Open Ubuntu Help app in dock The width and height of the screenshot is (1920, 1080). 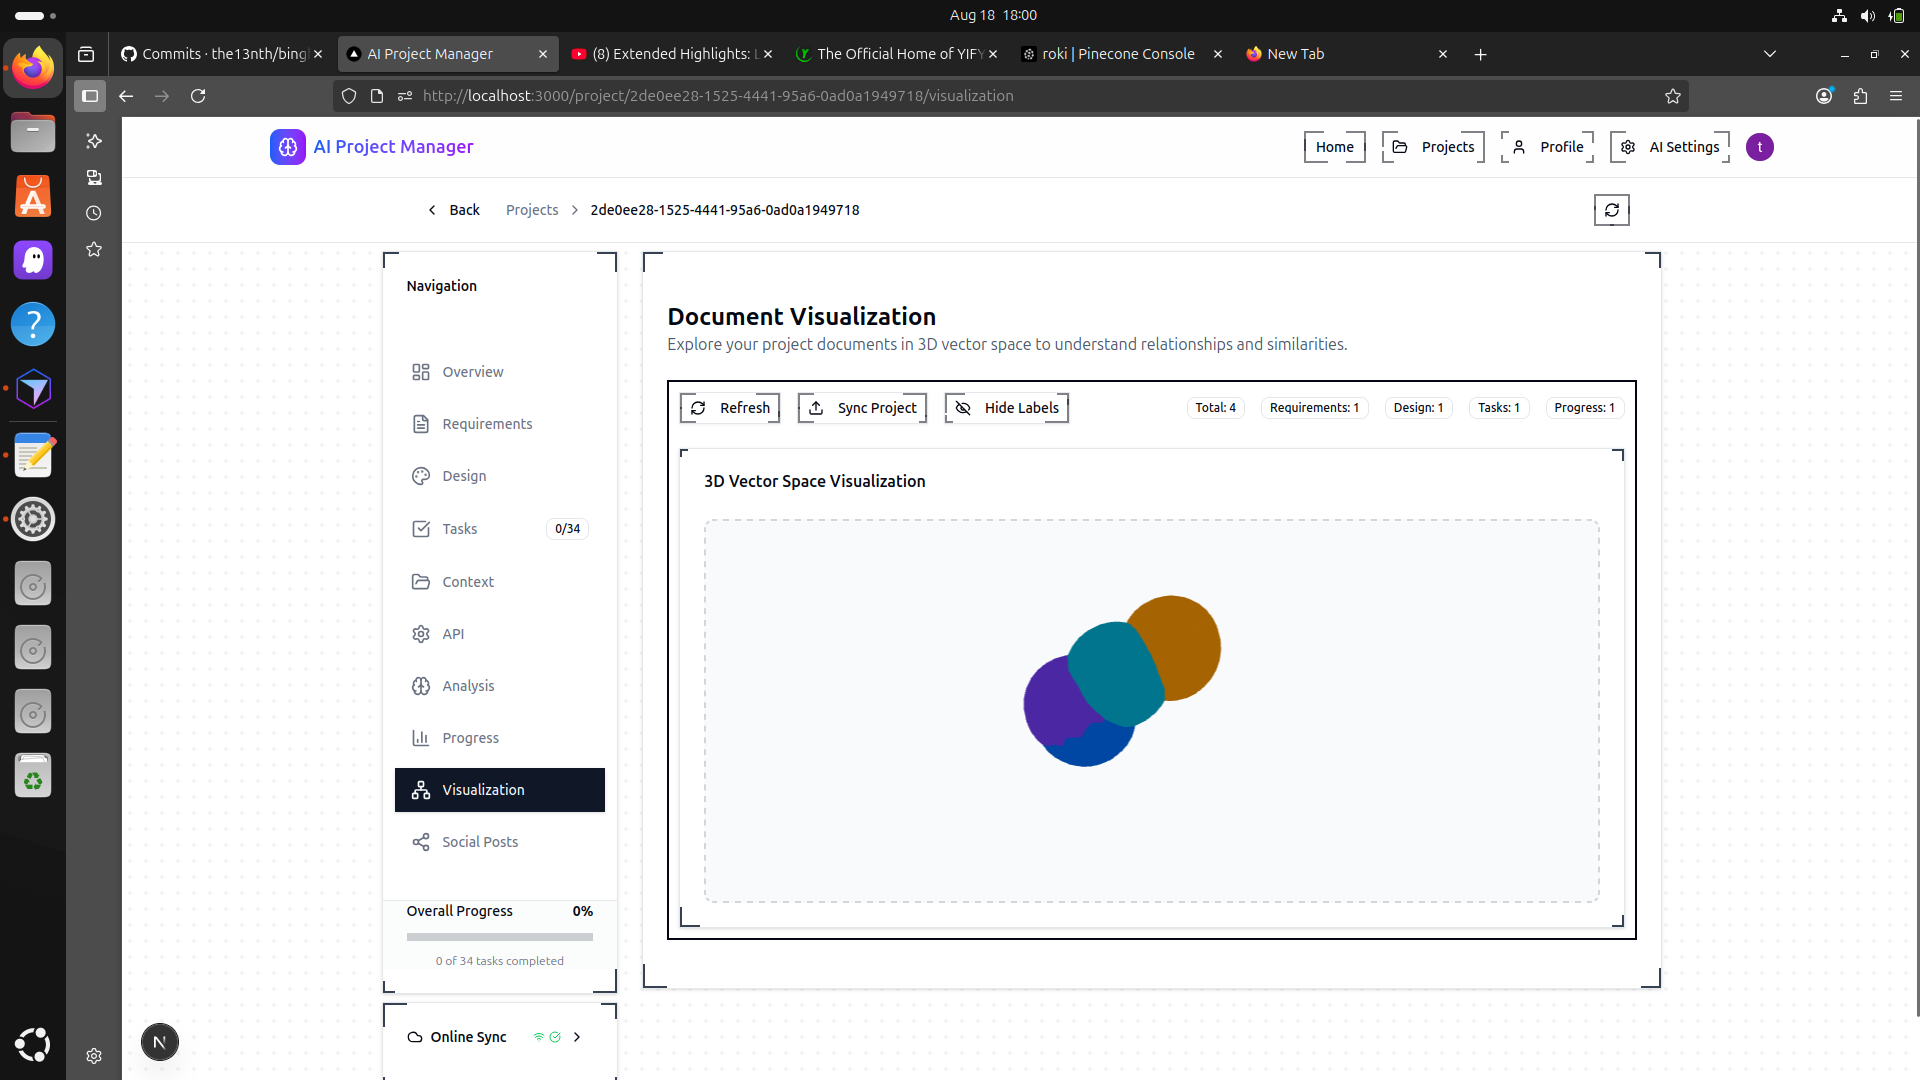click(x=33, y=325)
